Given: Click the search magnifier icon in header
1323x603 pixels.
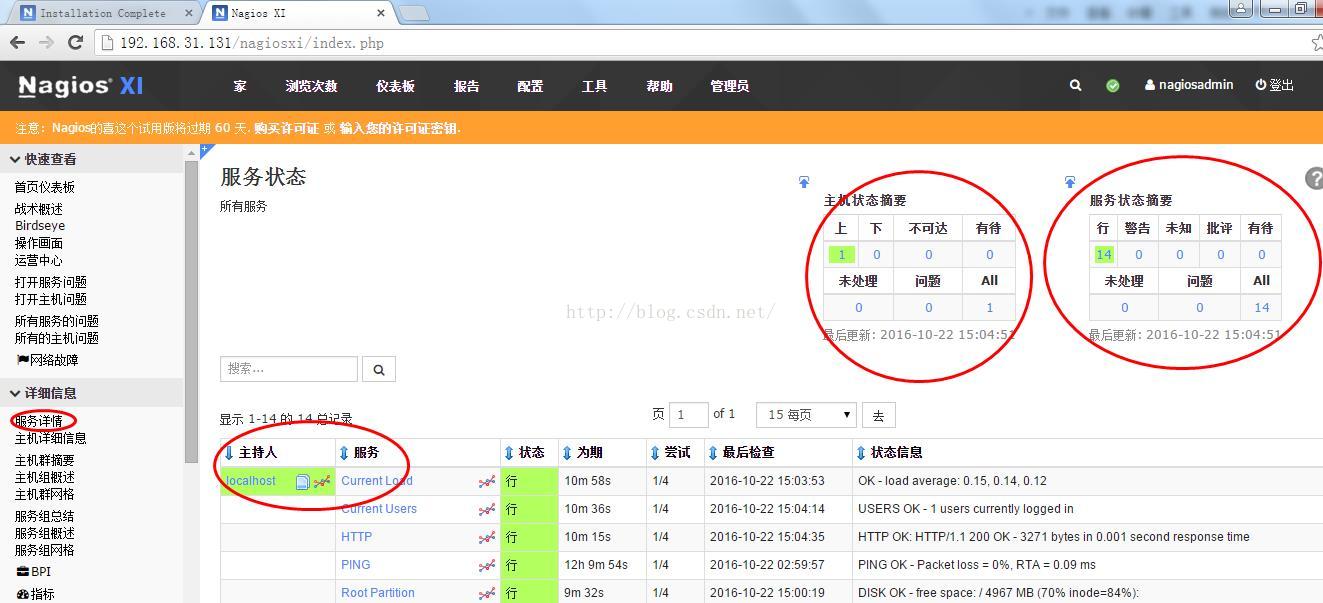Looking at the screenshot, I should (1075, 86).
